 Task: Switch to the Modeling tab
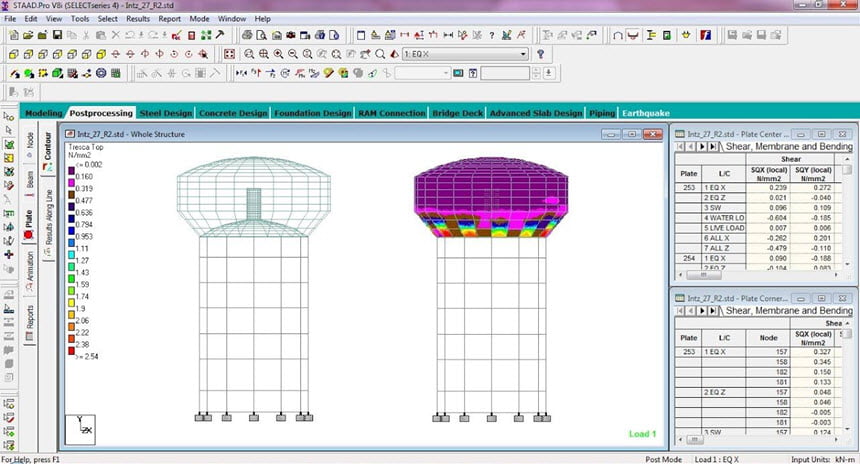point(43,113)
